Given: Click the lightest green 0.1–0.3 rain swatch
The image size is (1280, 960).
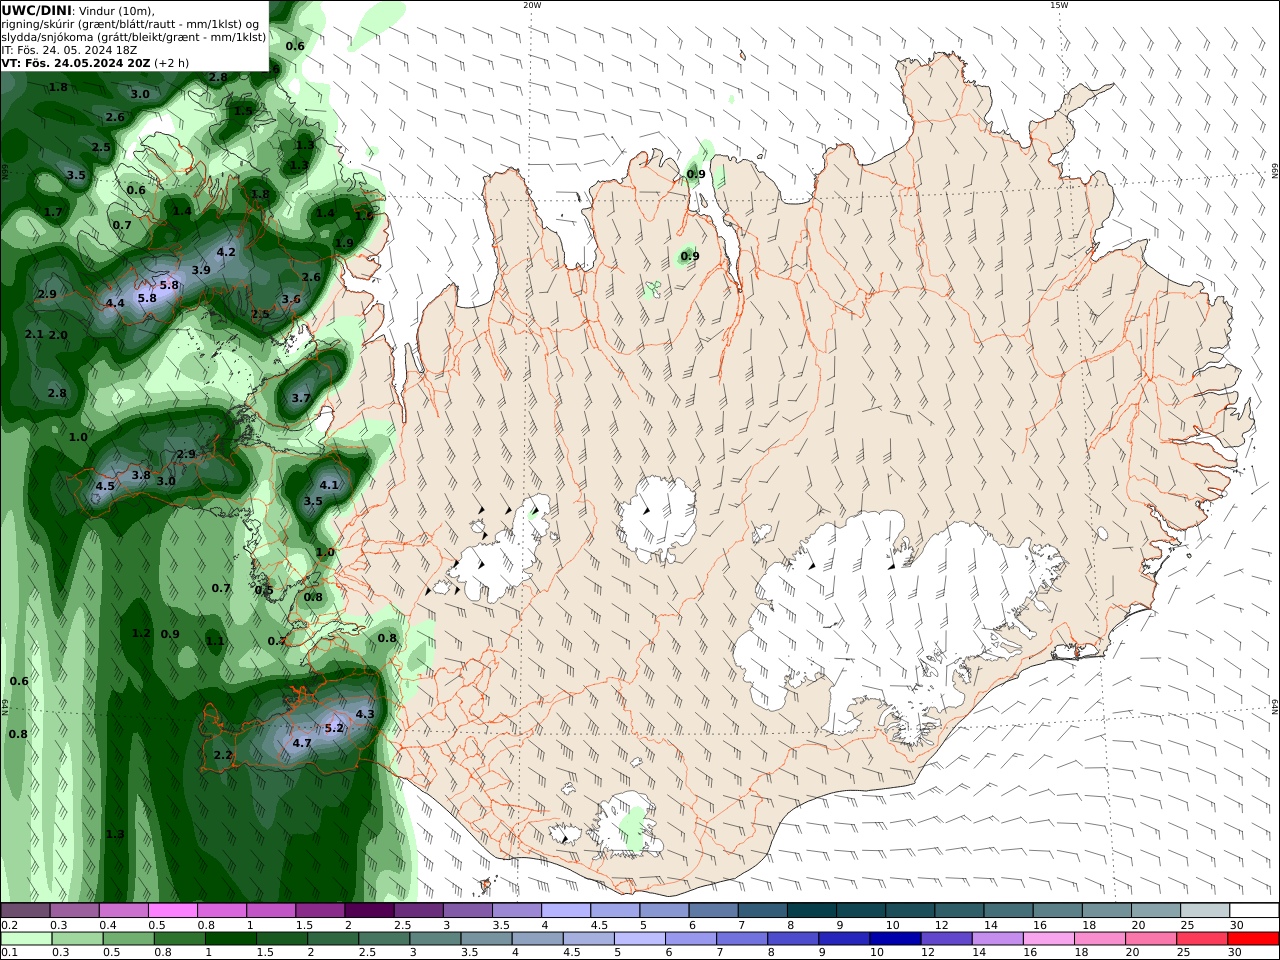Looking at the screenshot, I should 26,939.
